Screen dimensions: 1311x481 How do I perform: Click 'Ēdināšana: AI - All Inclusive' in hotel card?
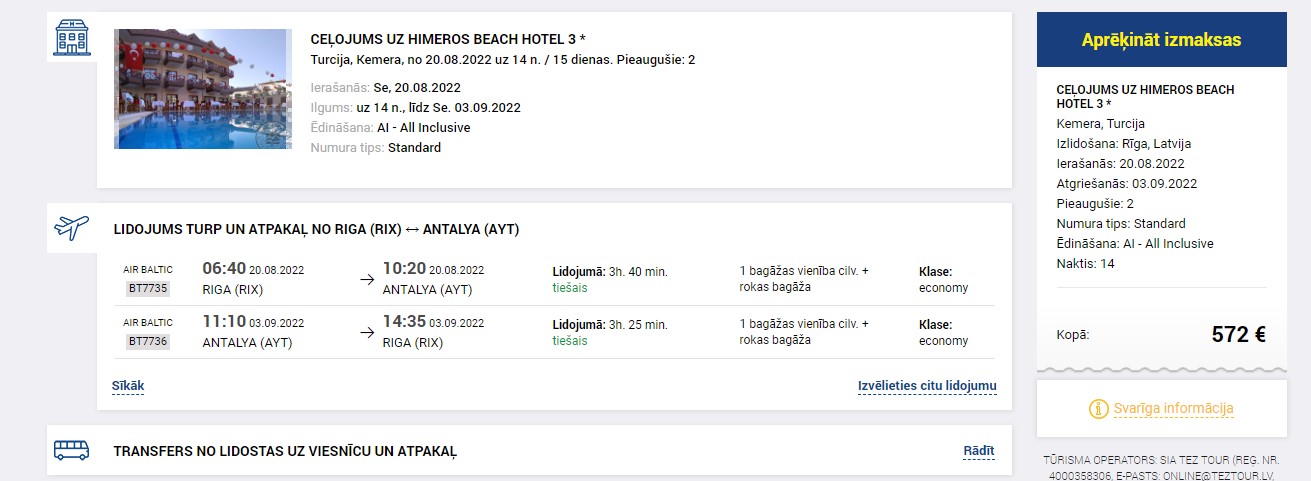390,128
